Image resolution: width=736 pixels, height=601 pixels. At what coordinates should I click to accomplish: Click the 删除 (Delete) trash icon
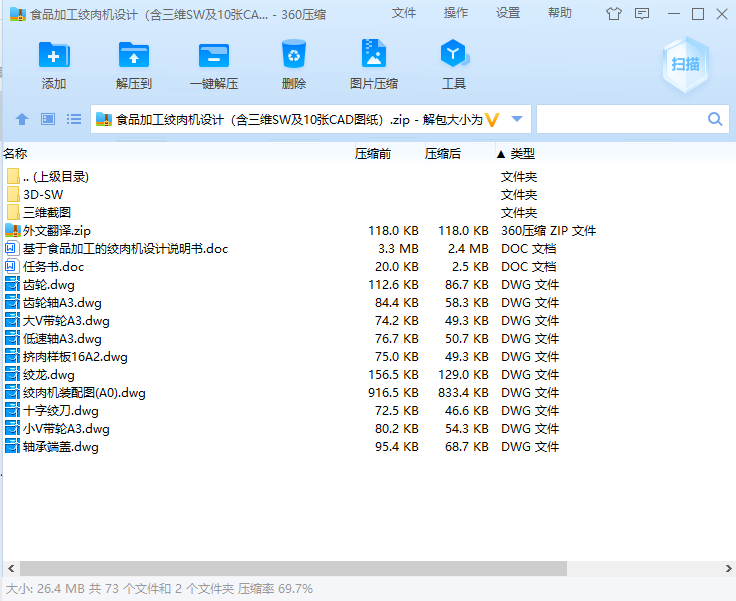pos(294,54)
